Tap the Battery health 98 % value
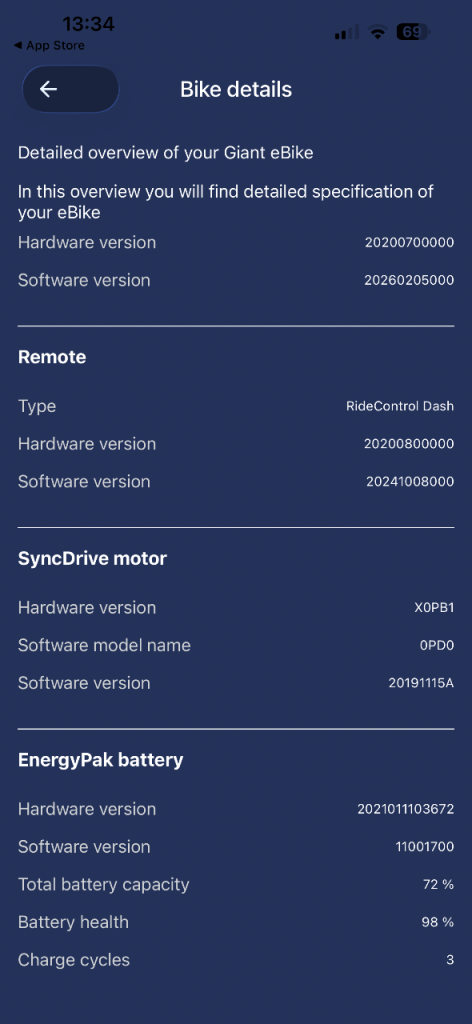This screenshot has height=1024, width=472. coord(437,922)
